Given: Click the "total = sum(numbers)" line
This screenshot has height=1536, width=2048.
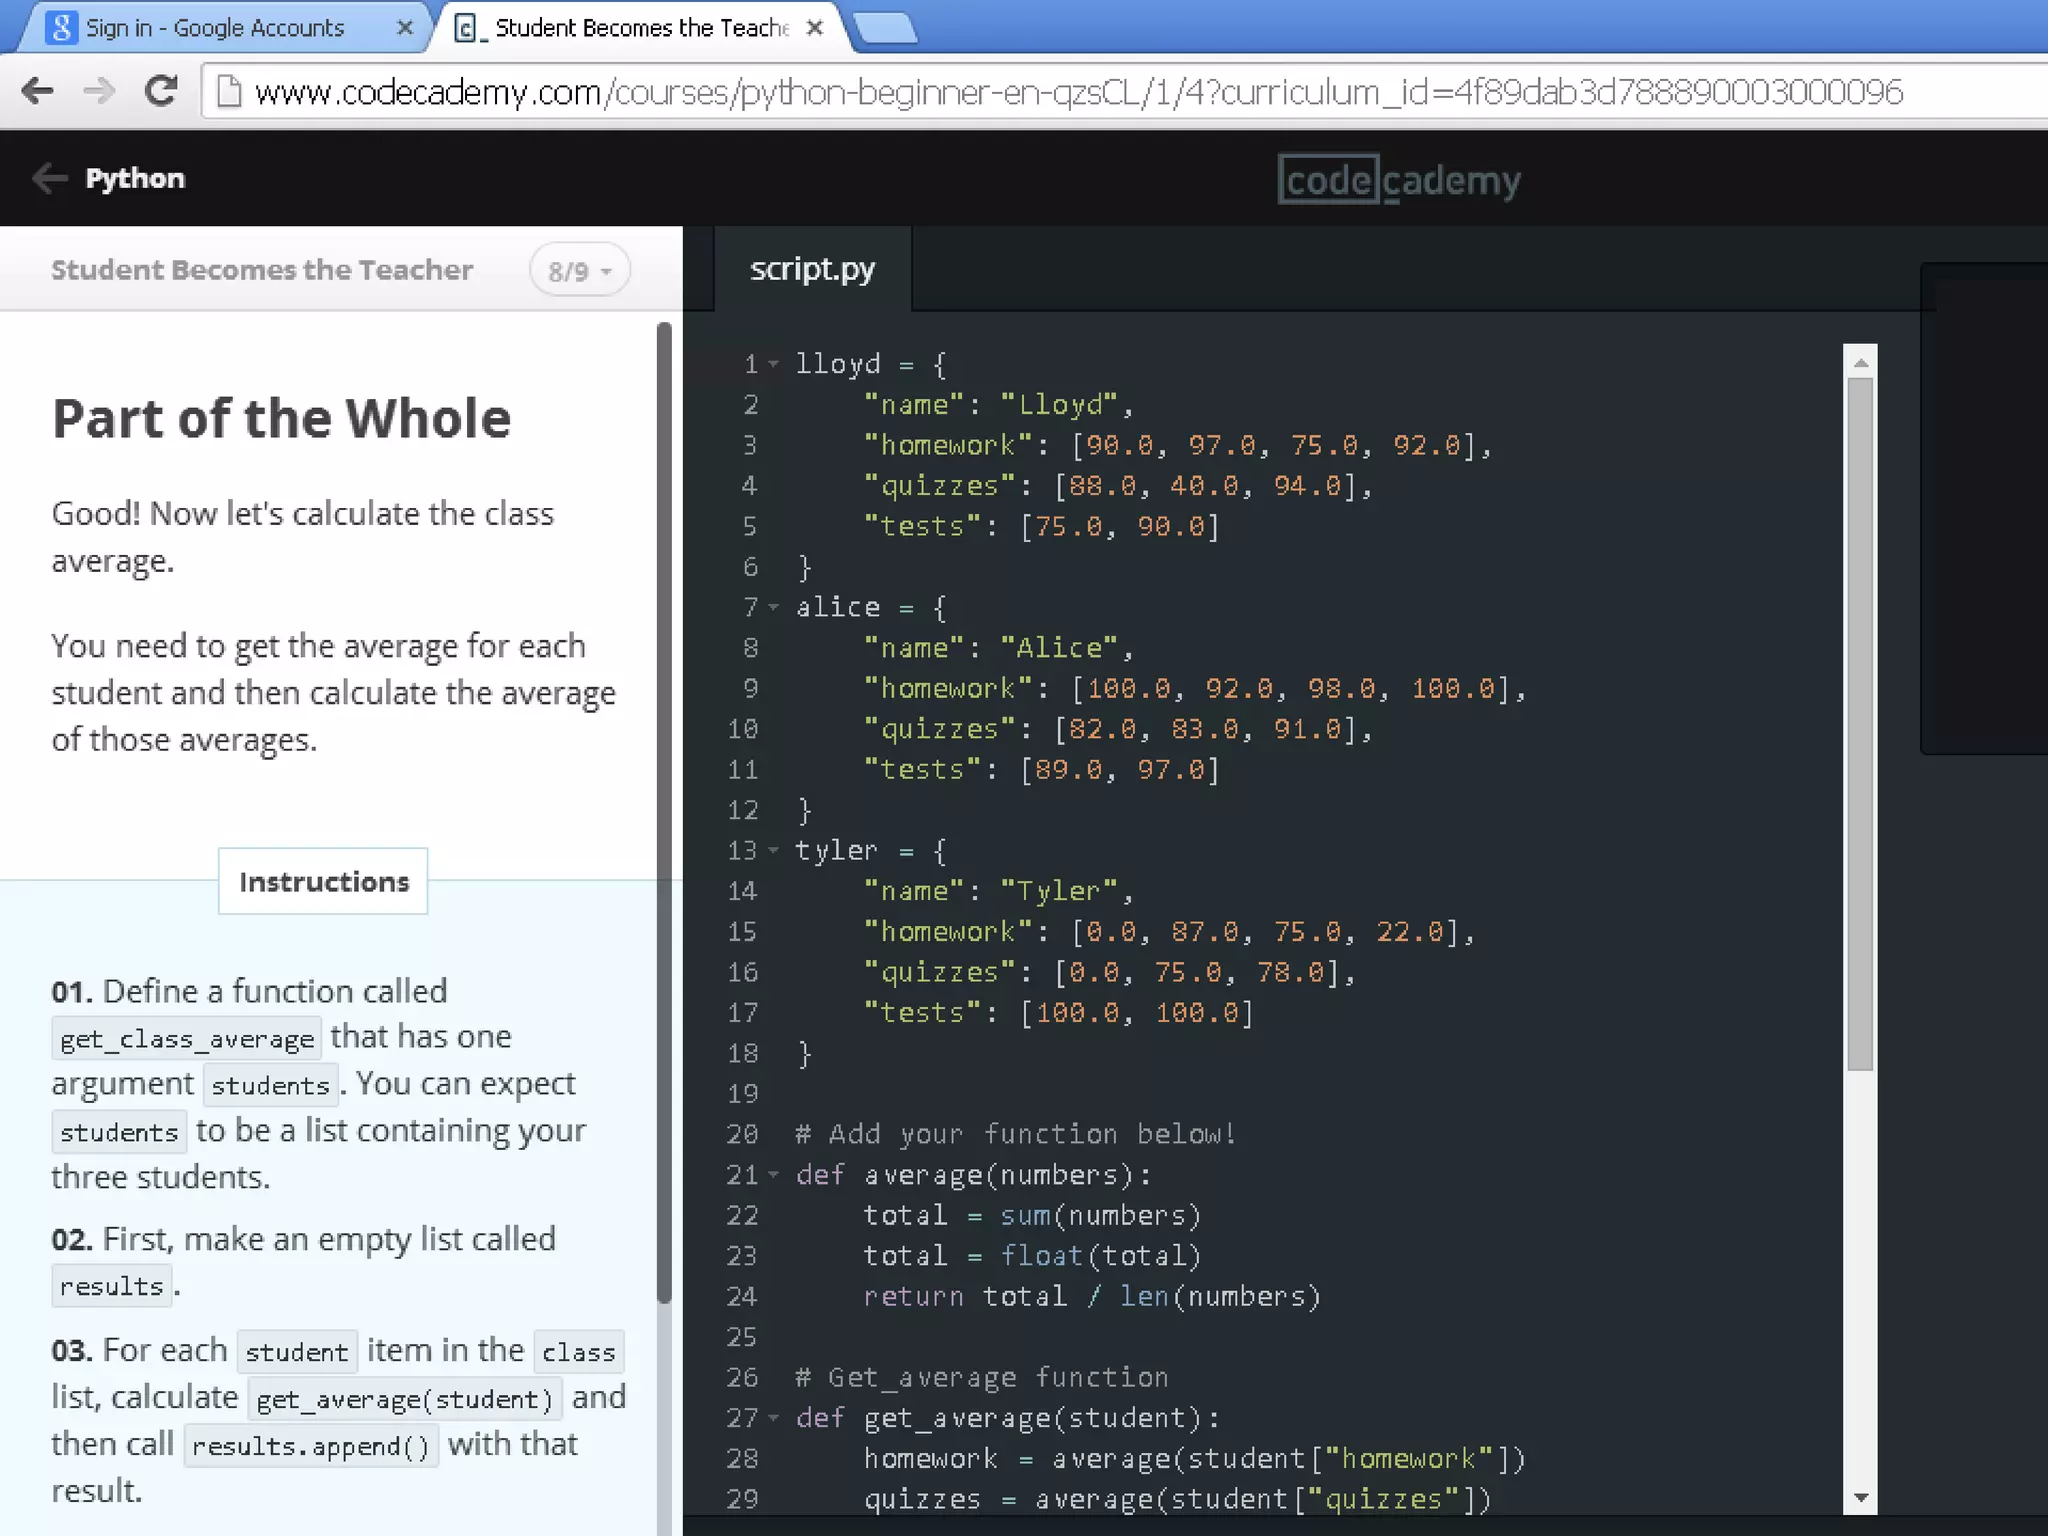Looking at the screenshot, I should coord(1032,1215).
